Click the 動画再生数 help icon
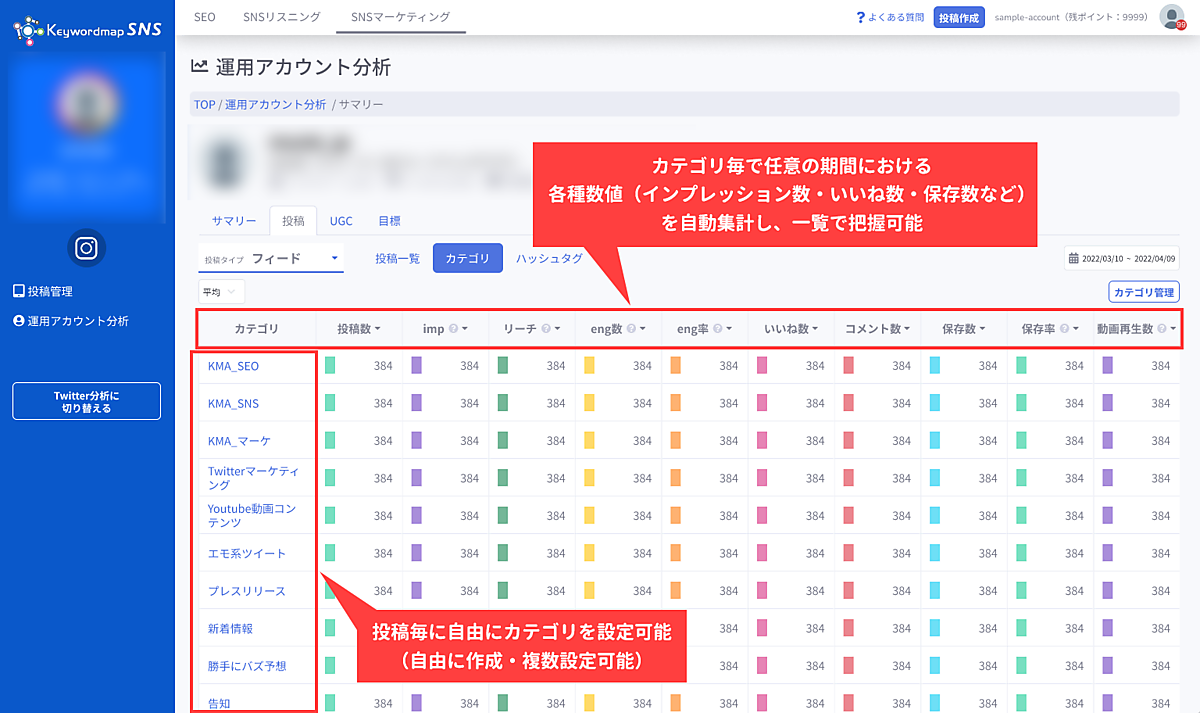This screenshot has width=1200, height=713. [x=1161, y=329]
